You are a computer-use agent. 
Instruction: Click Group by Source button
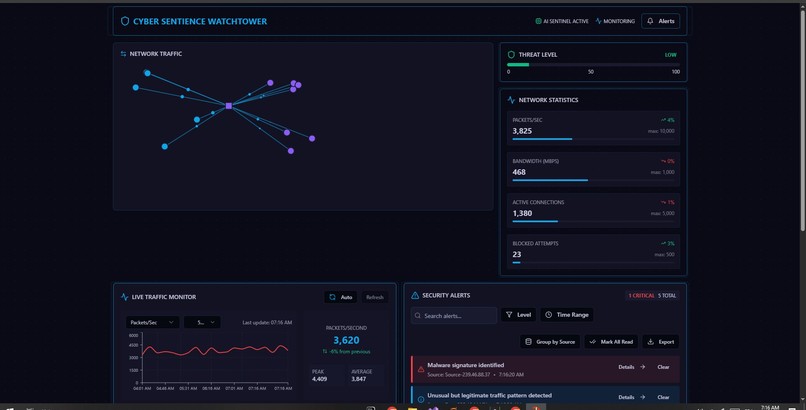tap(550, 342)
